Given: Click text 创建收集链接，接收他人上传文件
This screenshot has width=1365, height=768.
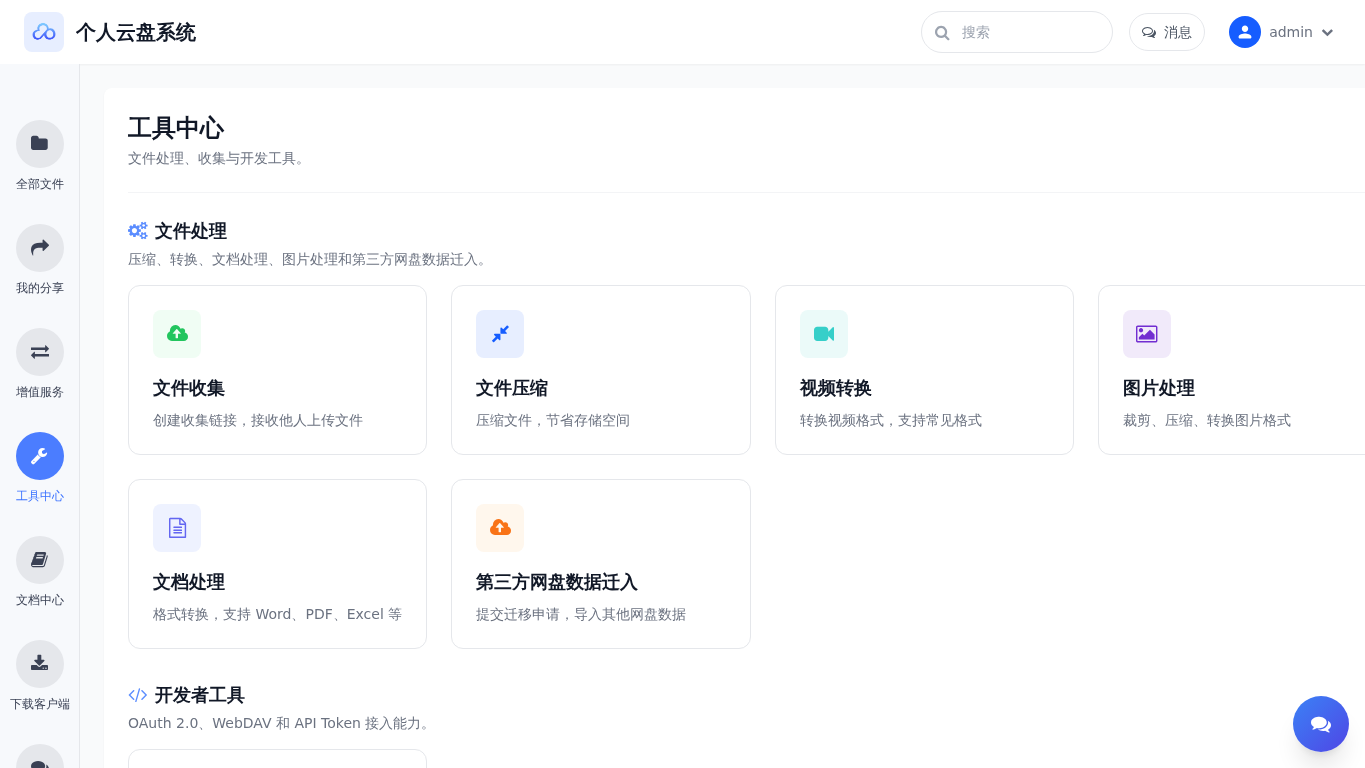Looking at the screenshot, I should [x=258, y=420].
